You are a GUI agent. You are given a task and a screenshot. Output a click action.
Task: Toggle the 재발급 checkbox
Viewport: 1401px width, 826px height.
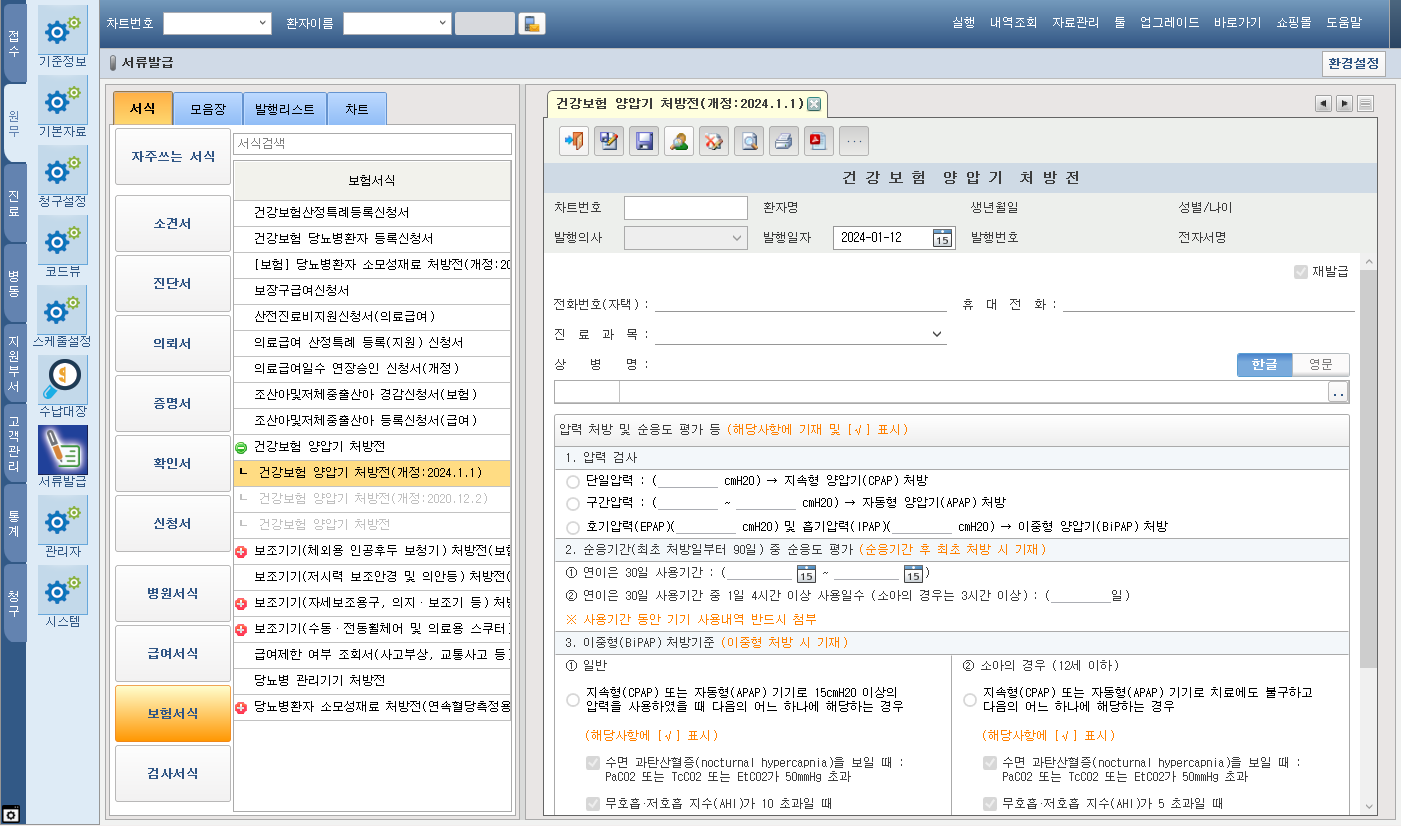1300,272
